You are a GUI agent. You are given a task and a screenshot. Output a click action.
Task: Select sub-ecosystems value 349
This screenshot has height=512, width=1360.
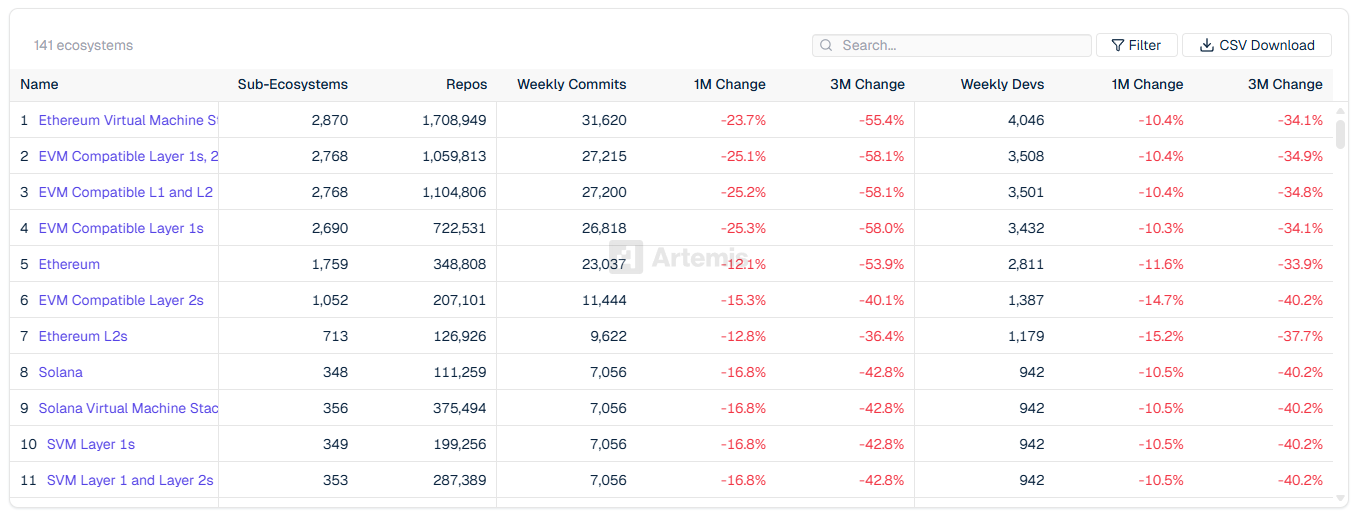click(x=336, y=444)
